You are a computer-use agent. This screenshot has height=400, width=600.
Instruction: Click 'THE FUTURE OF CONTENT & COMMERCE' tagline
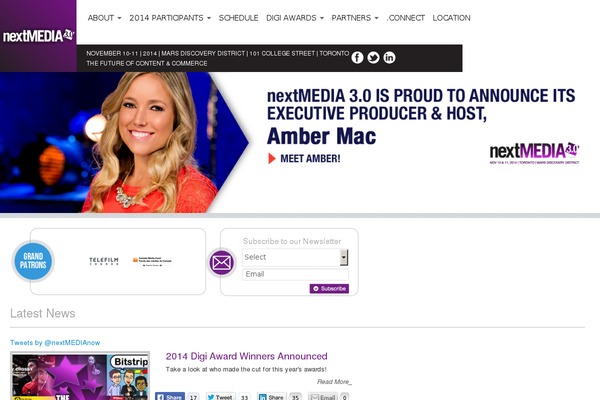click(147, 64)
